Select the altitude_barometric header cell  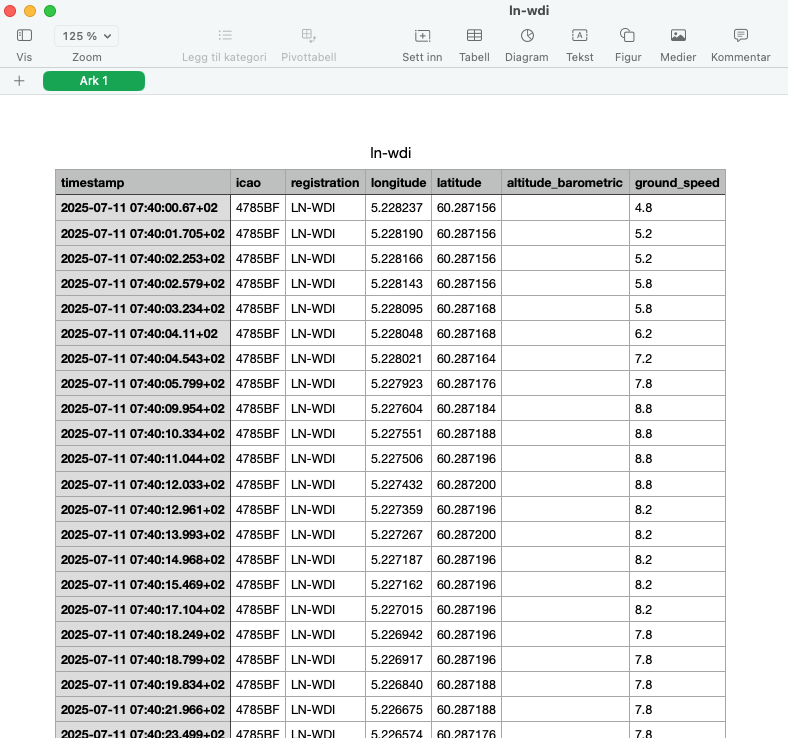(x=565, y=183)
